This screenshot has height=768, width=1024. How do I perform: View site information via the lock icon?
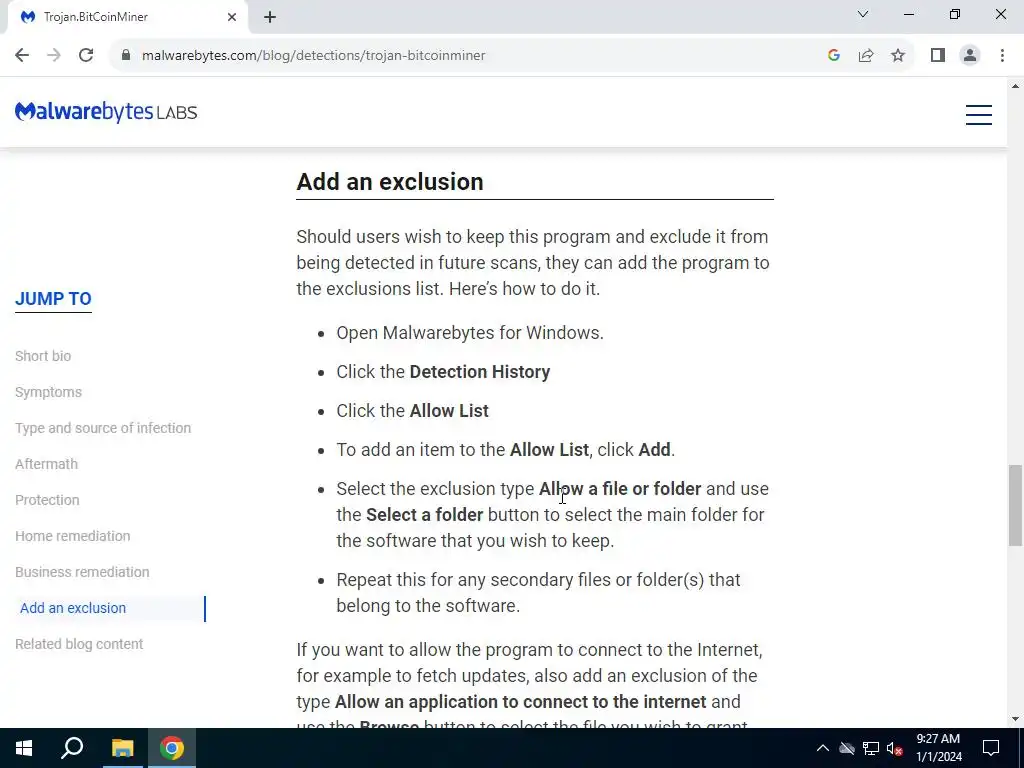click(126, 56)
